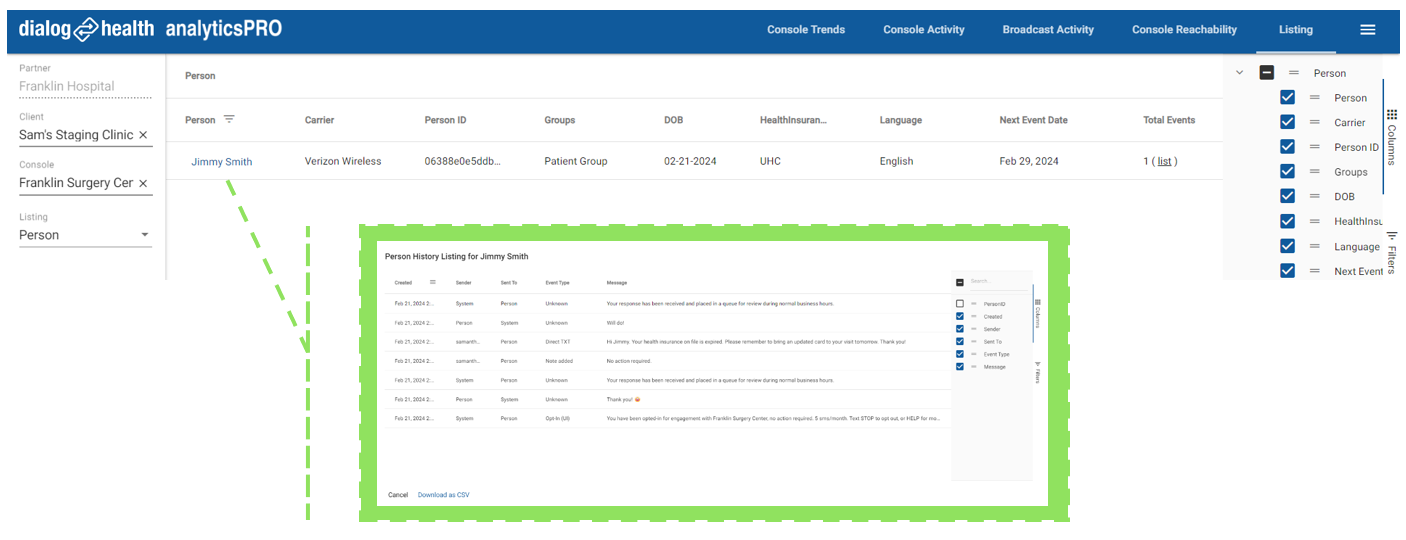Click the Opt-In (UI) event type cell
Screen dimensions: 1406x540
pyautogui.click(x=557, y=418)
